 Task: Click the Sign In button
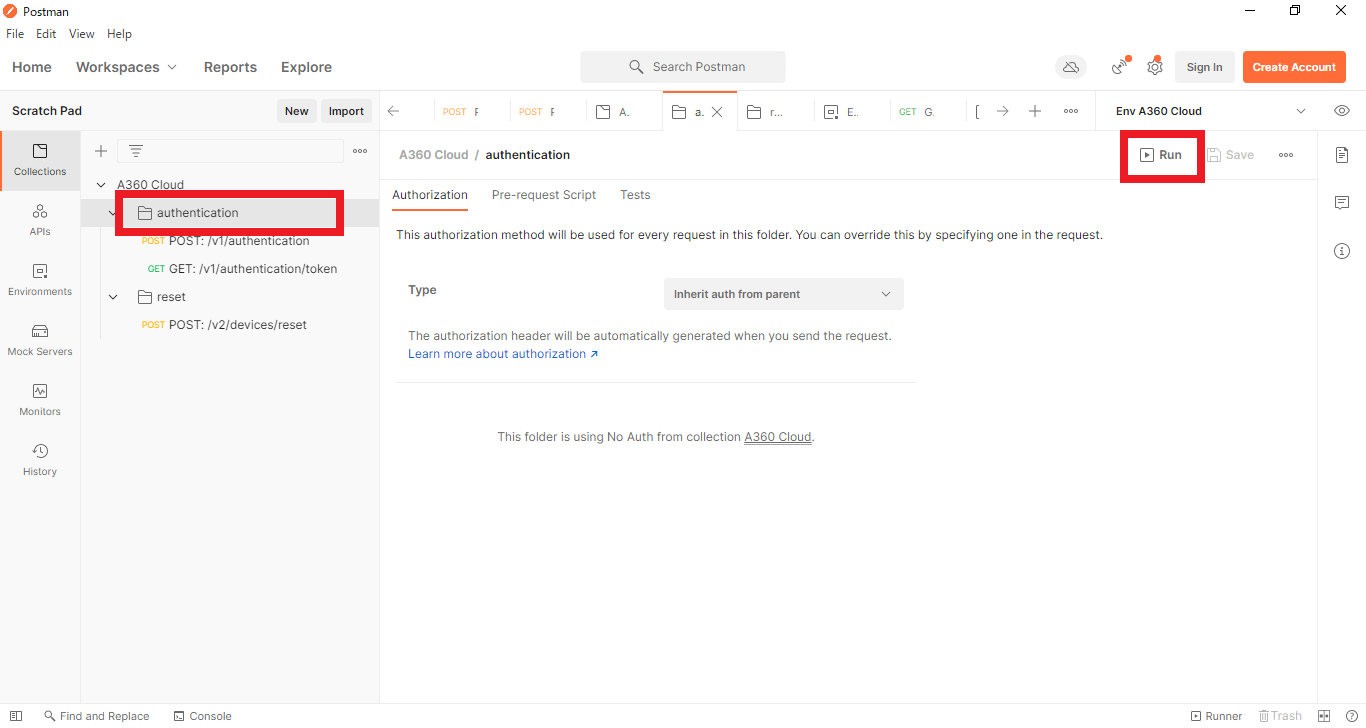click(1204, 67)
